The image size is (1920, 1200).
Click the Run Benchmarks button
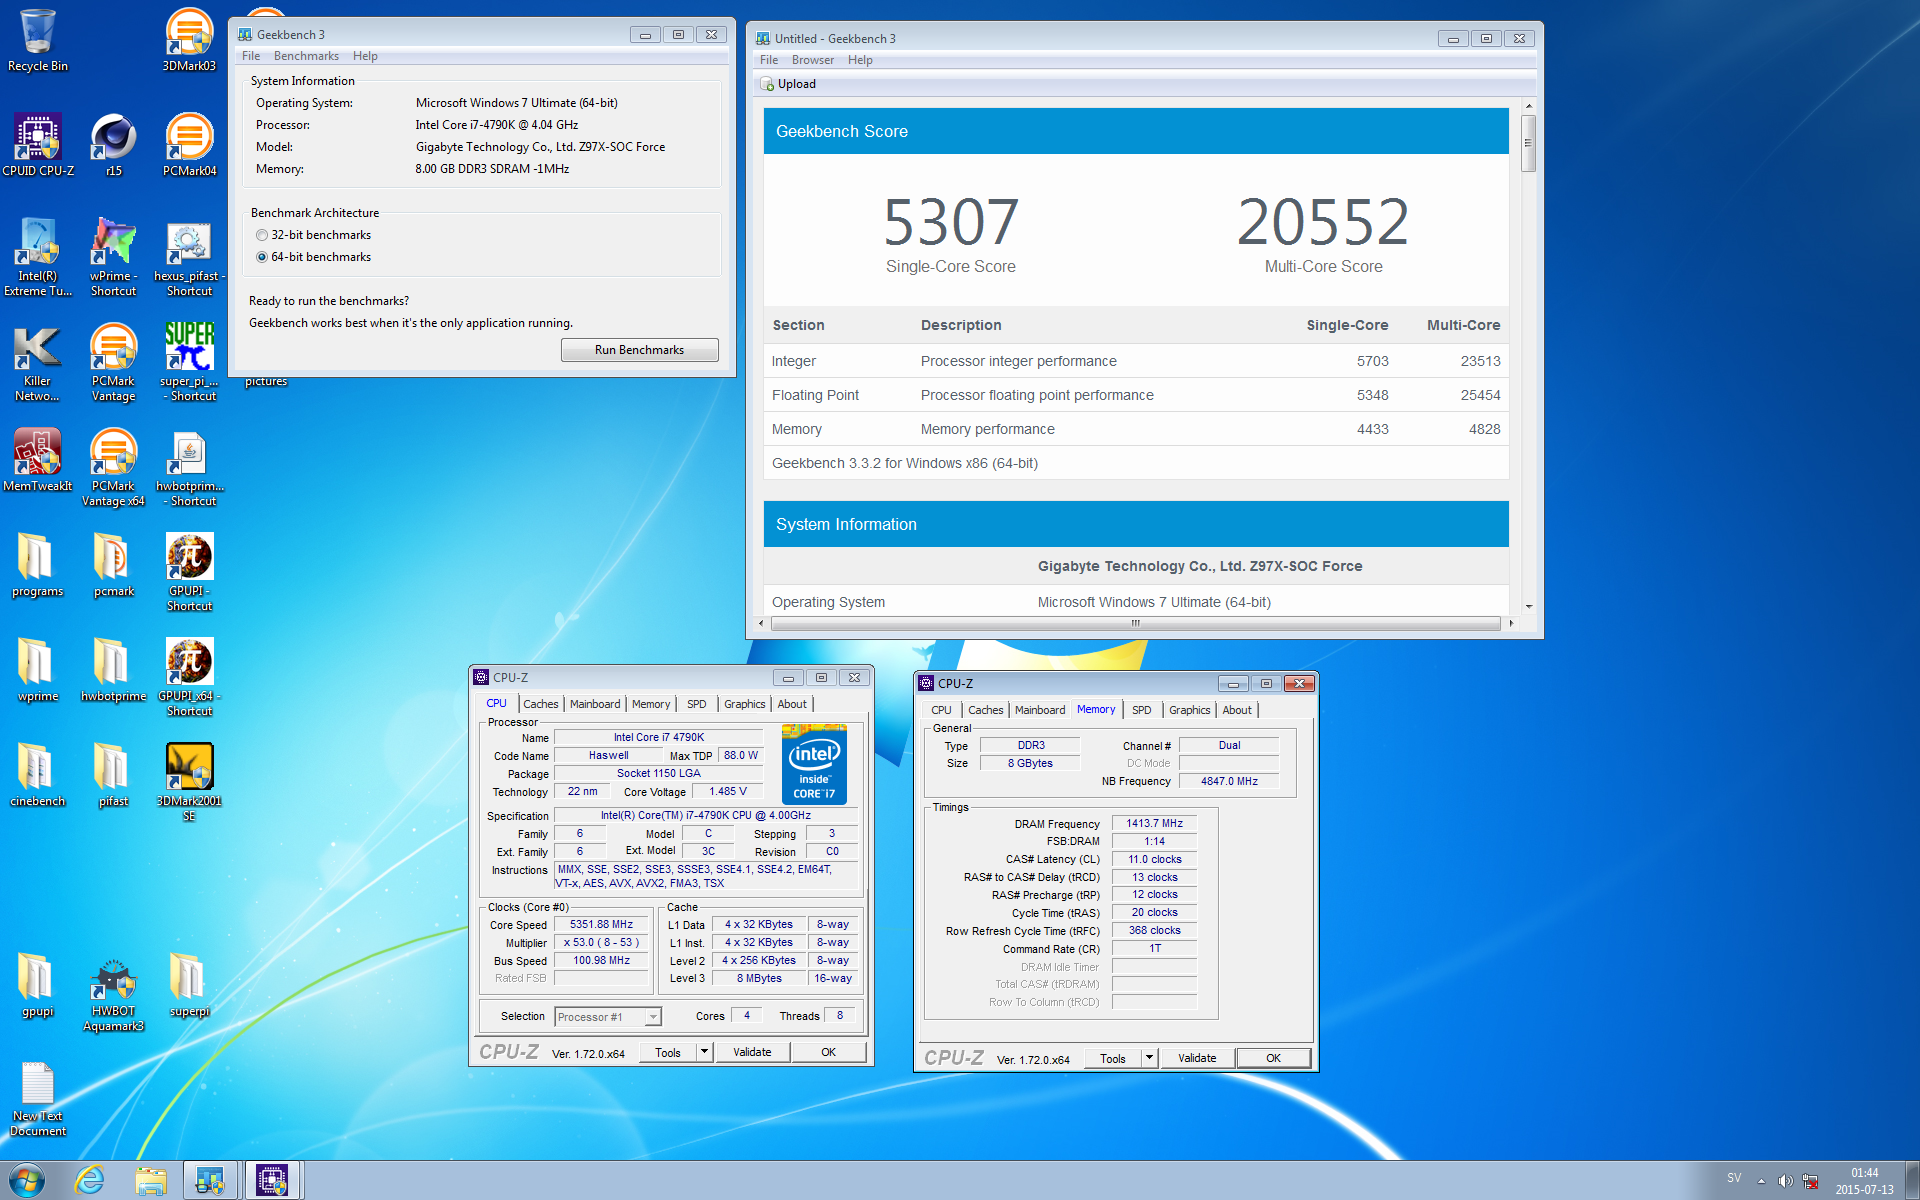pyautogui.click(x=640, y=350)
